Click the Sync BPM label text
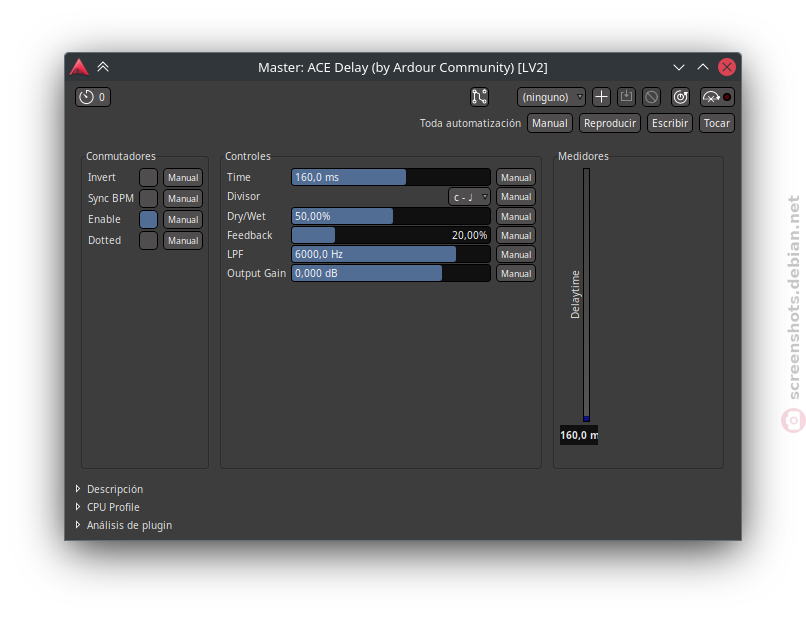 pos(111,198)
